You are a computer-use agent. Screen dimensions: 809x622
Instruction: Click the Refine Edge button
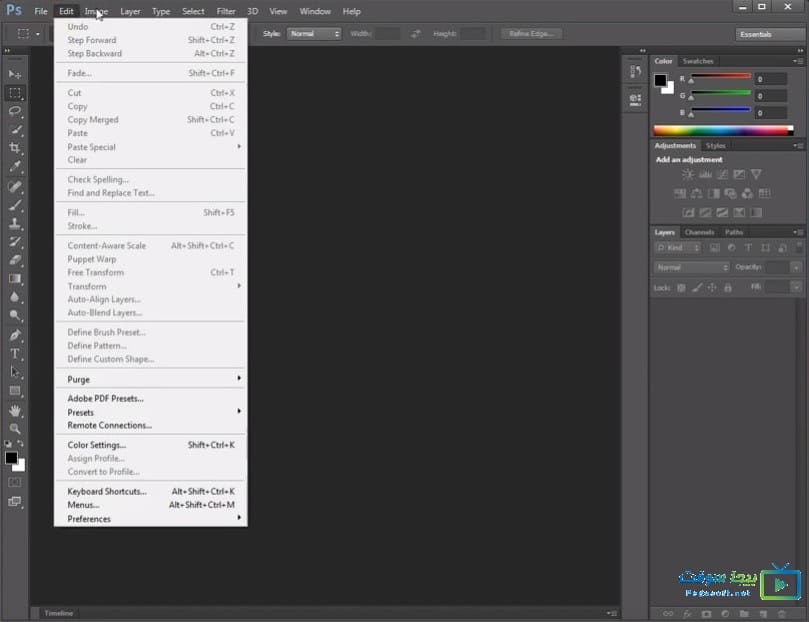click(531, 34)
